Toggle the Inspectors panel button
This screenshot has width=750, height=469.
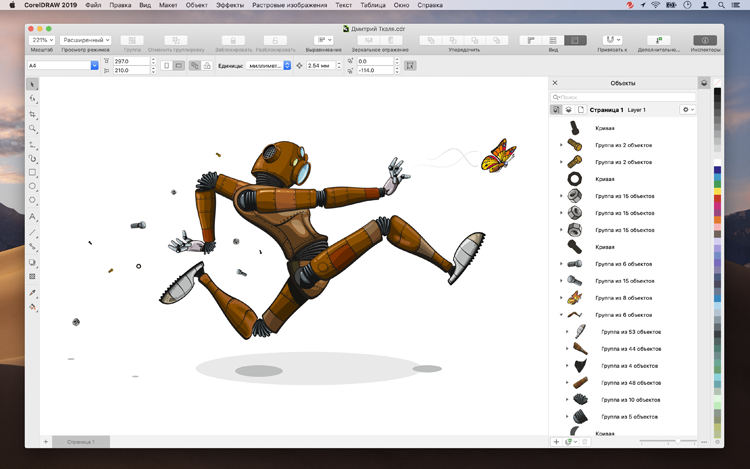click(x=705, y=41)
